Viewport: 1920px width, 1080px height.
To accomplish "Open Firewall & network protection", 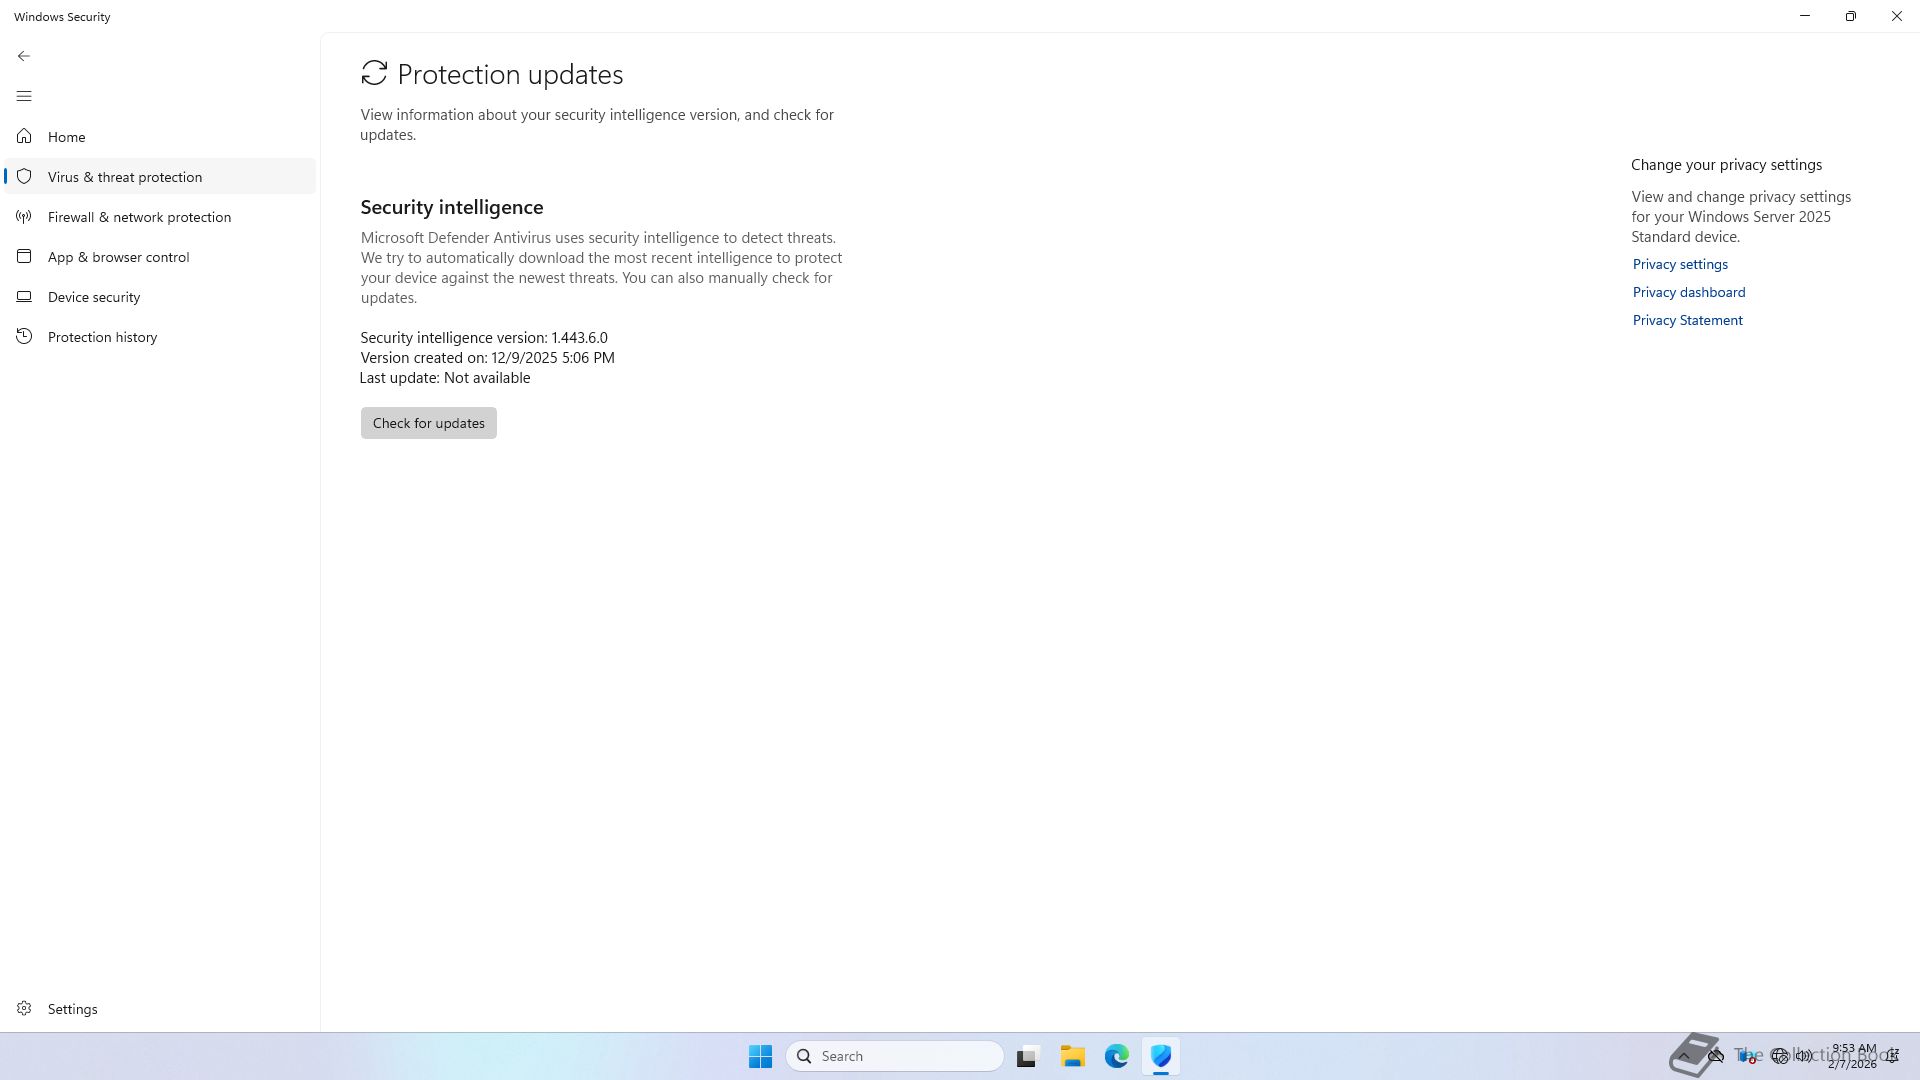I will tap(139, 217).
